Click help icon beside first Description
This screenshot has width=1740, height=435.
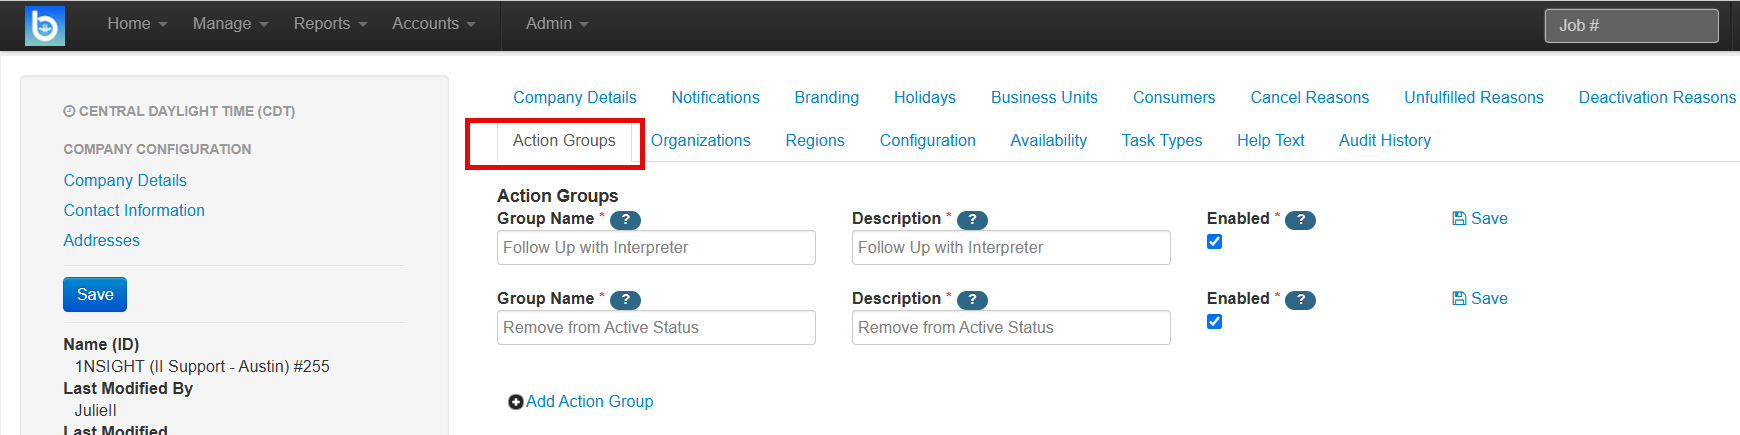(972, 220)
